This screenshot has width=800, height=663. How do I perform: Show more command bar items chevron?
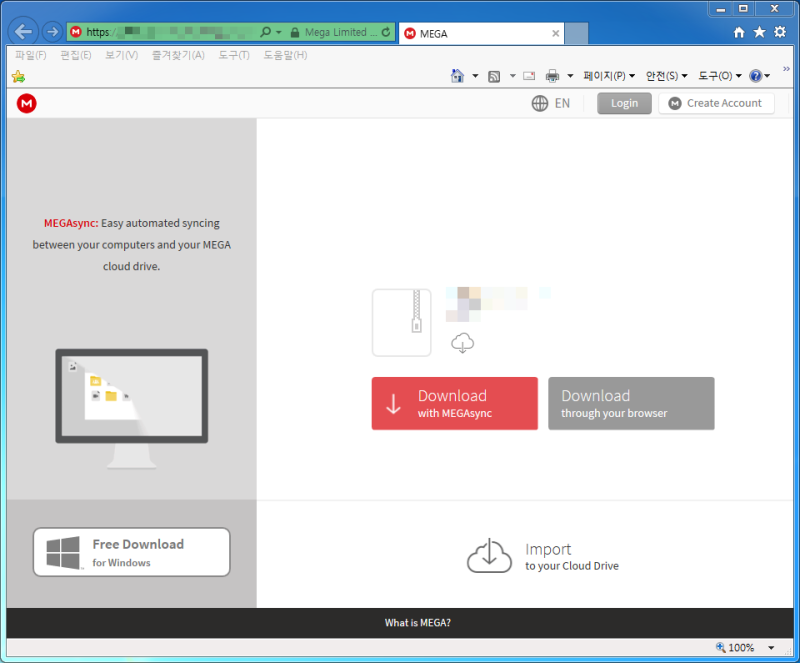pyautogui.click(x=786, y=68)
